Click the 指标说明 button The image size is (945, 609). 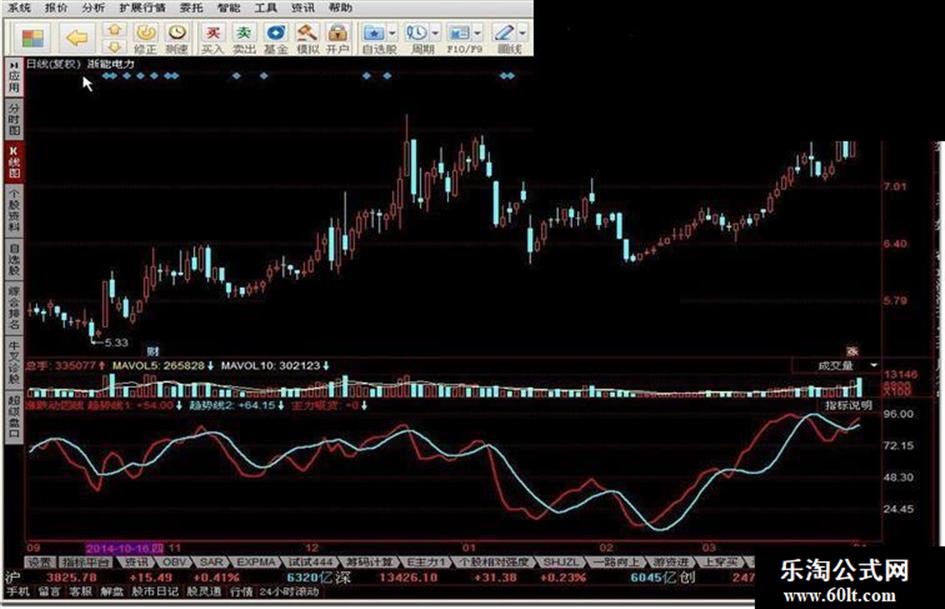coord(849,405)
